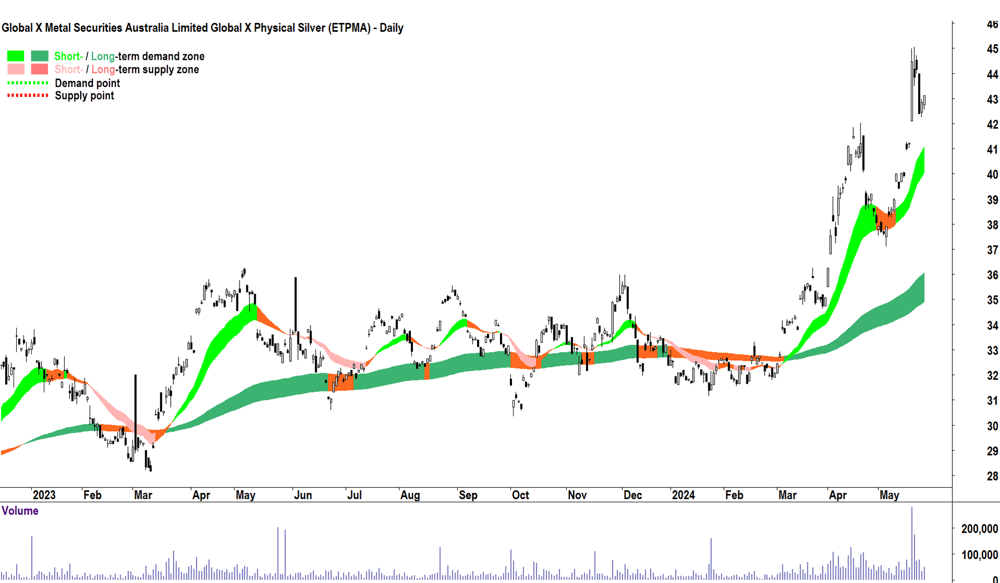Click the 'Oct' label on the date axis
1000x583 pixels.
(520, 495)
